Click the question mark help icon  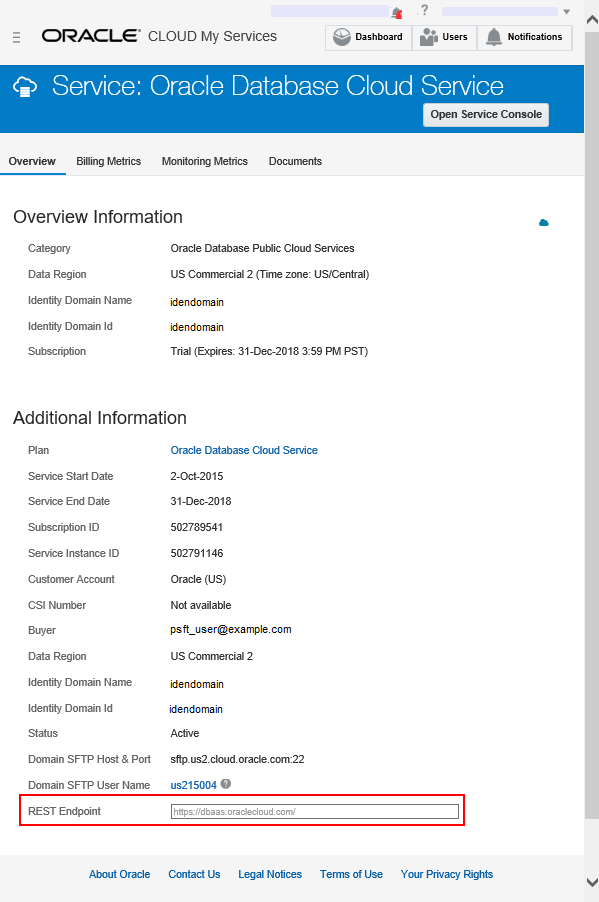(x=425, y=11)
